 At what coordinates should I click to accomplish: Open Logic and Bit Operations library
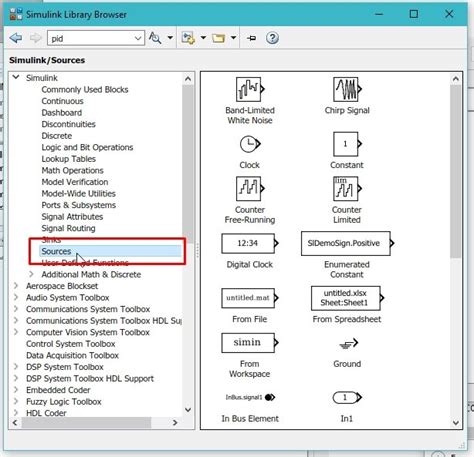87,147
